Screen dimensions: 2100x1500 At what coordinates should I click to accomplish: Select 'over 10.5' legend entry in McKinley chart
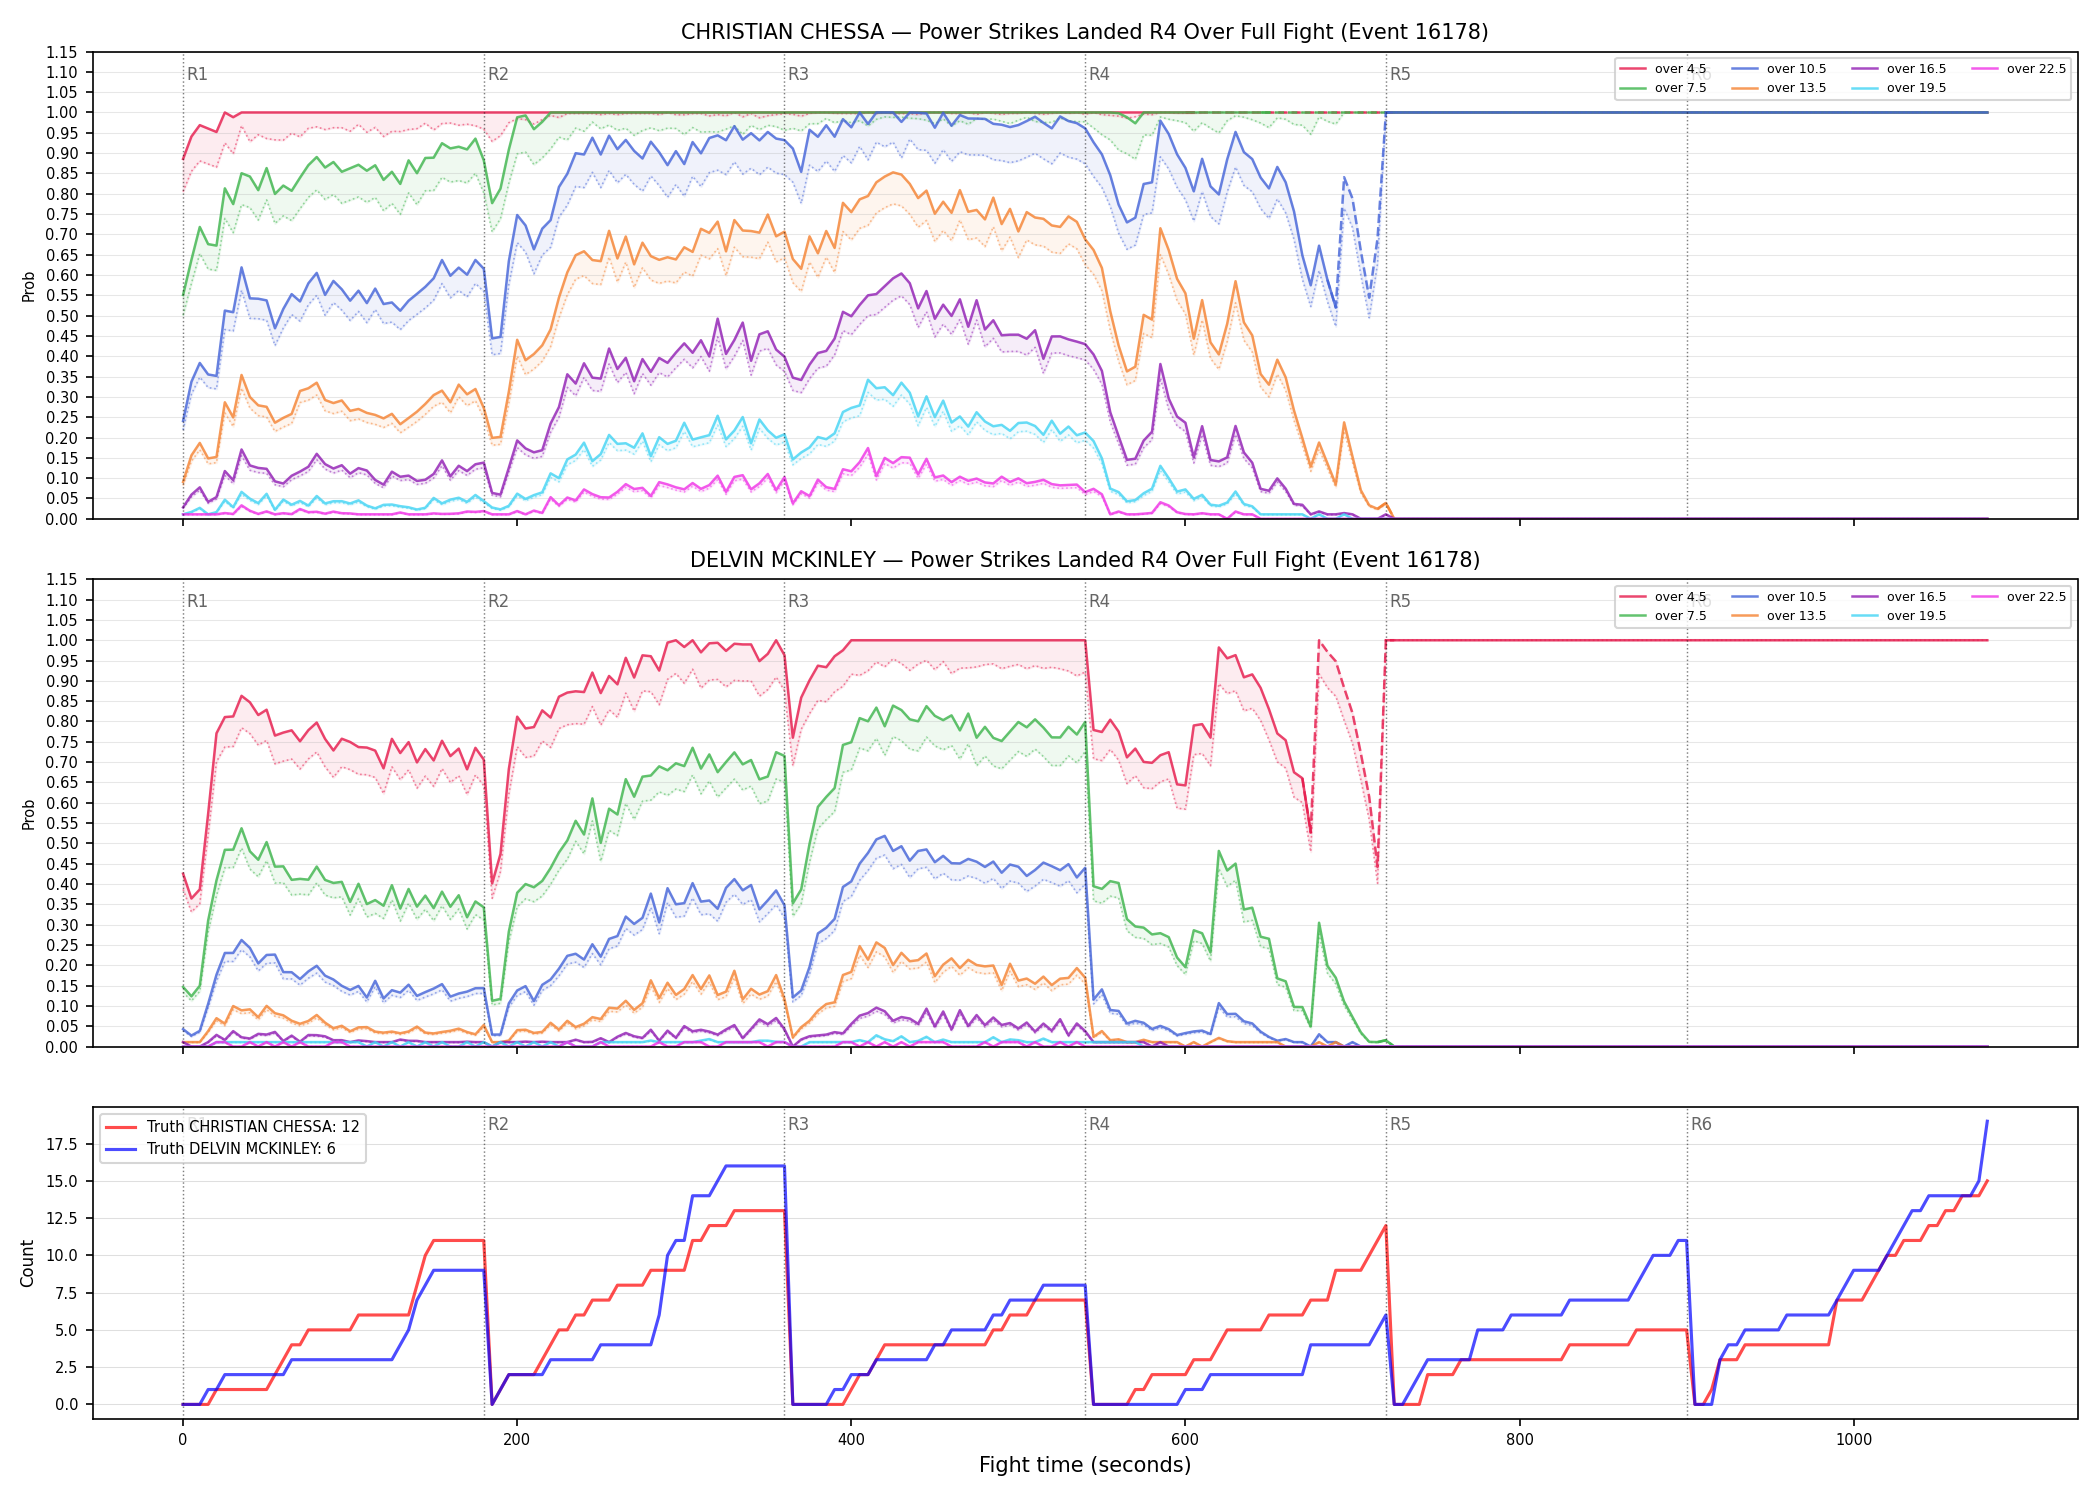tap(1779, 597)
